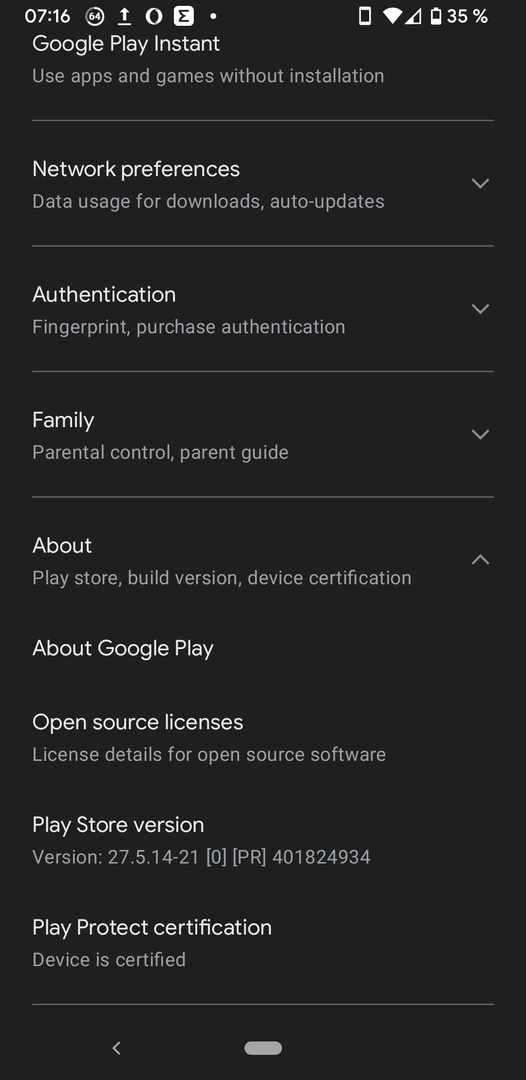This screenshot has width=526, height=1080.
Task: Tap the upload arrow notification icon
Action: click(125, 16)
